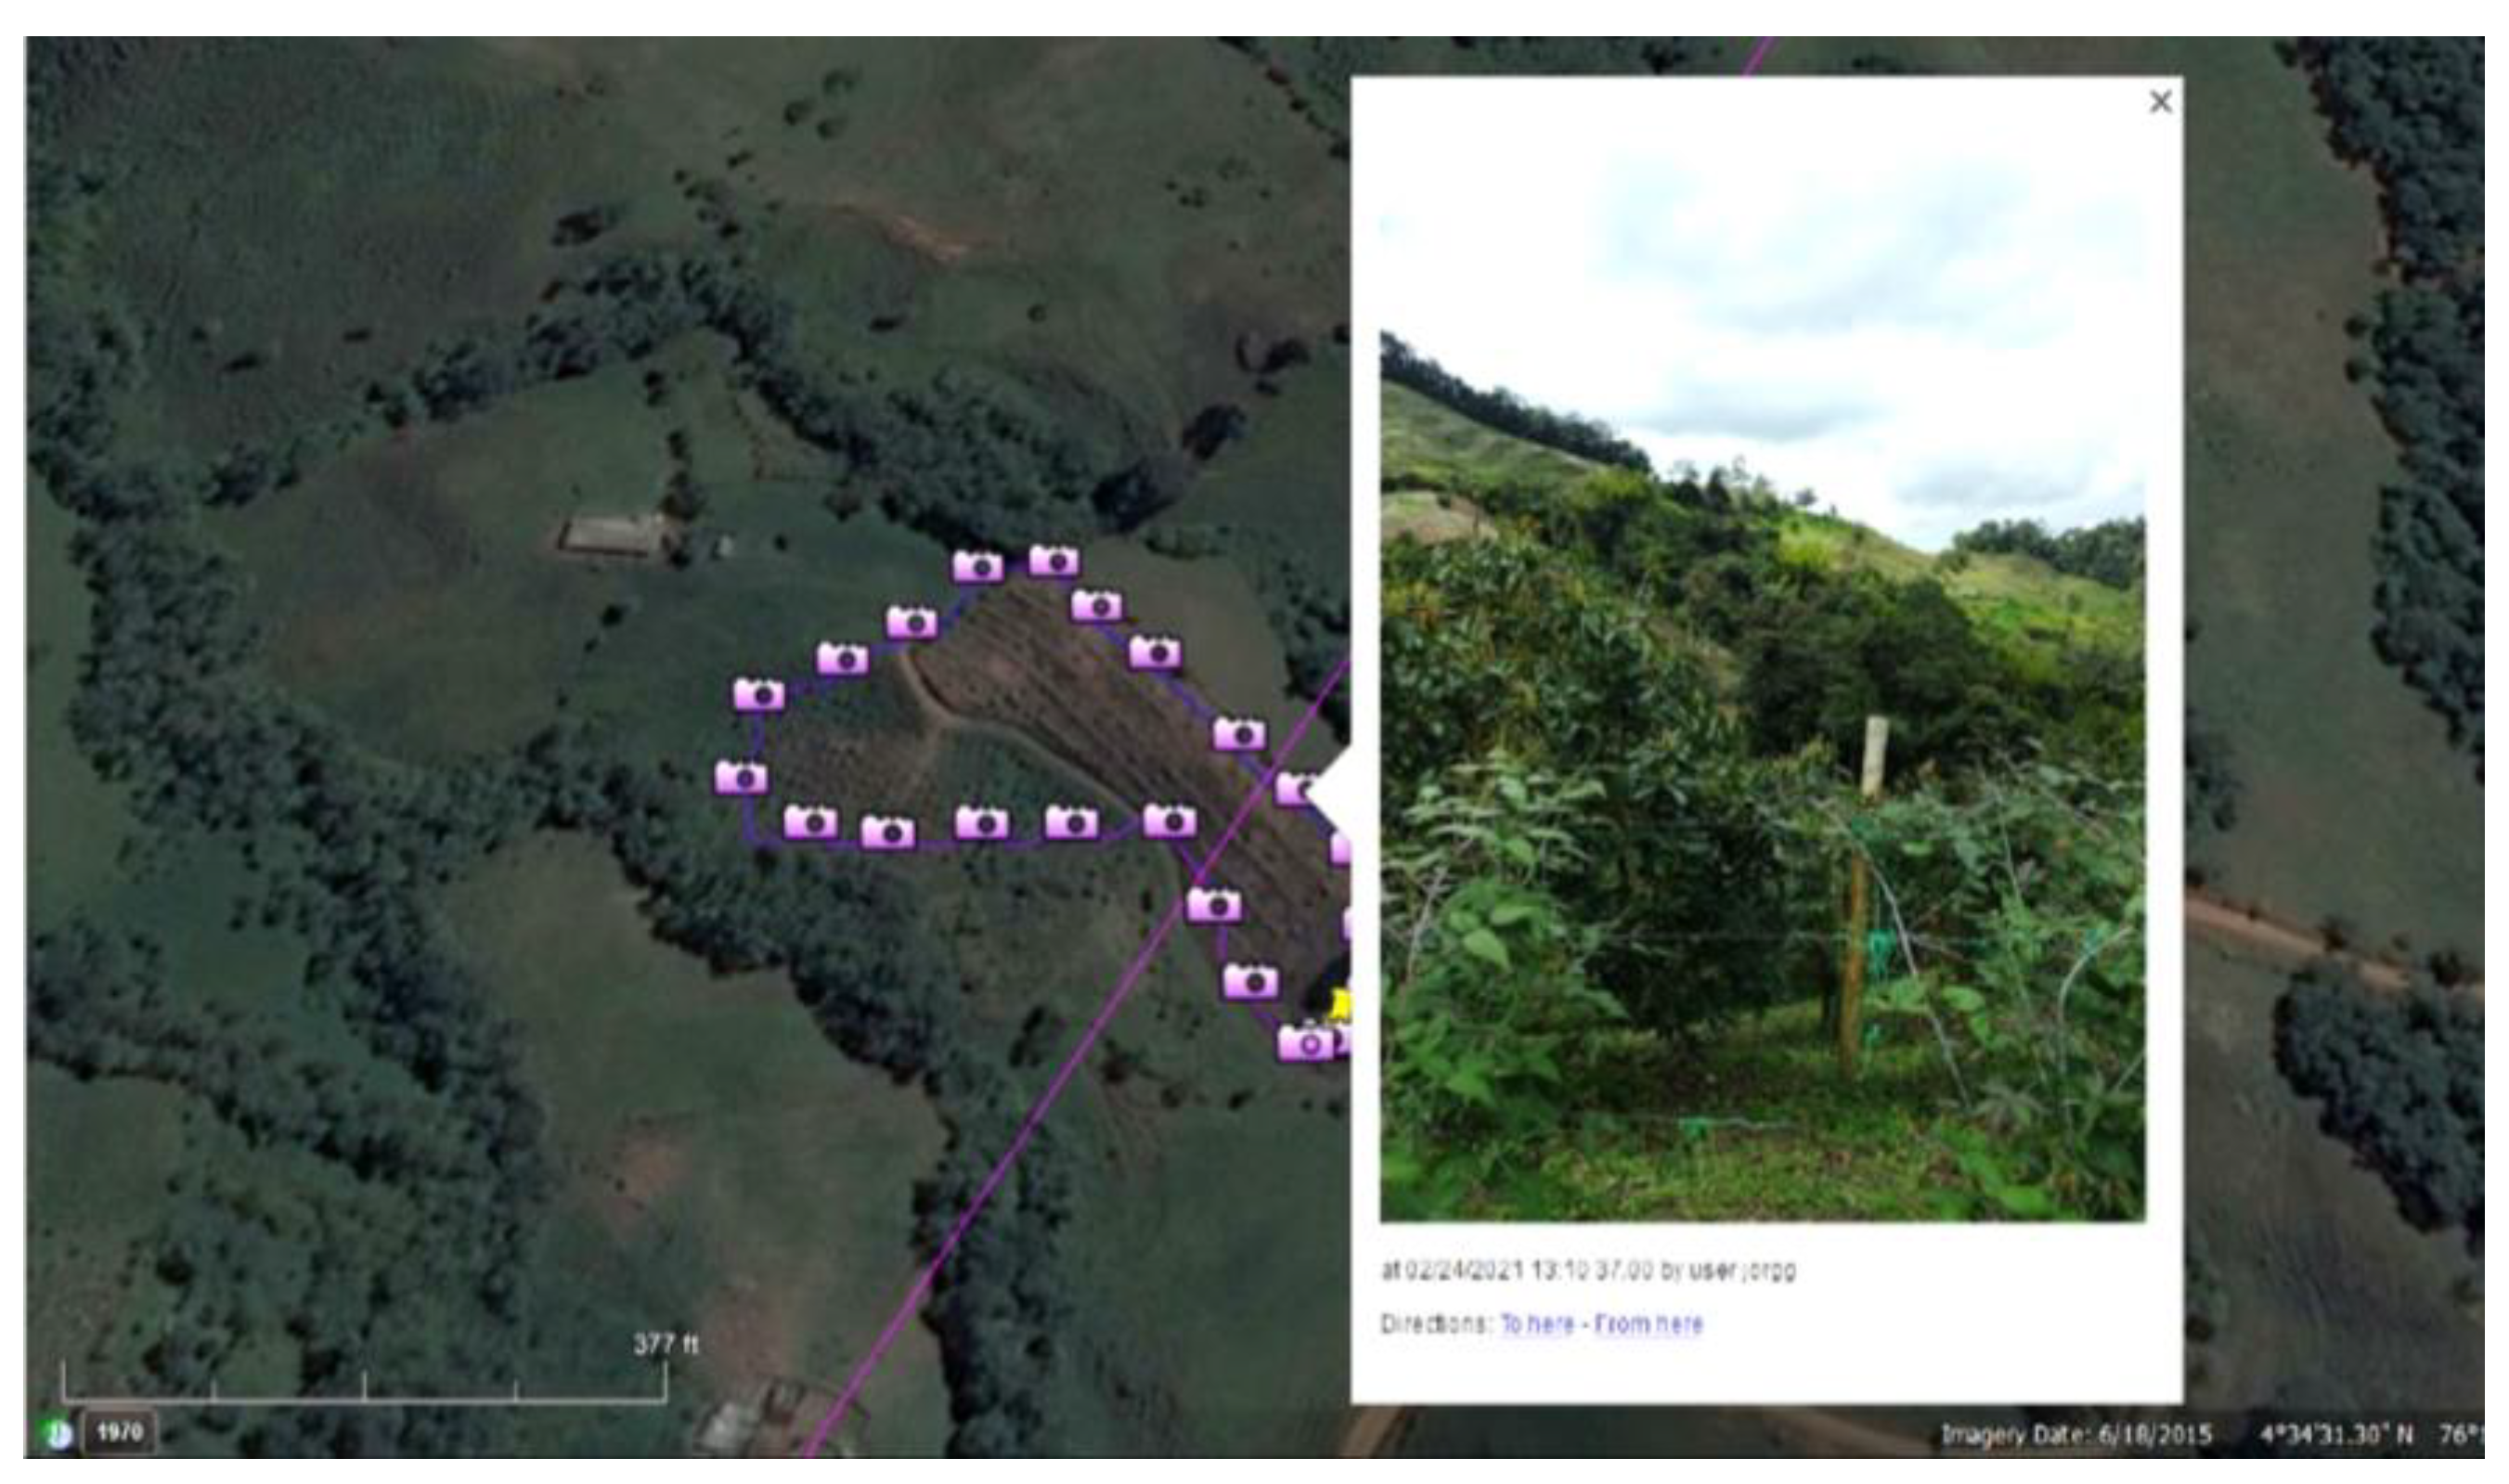This screenshot has height=1484, width=2509.
Task: Select camera marker directly above the westernmost one
Action: (x=758, y=694)
